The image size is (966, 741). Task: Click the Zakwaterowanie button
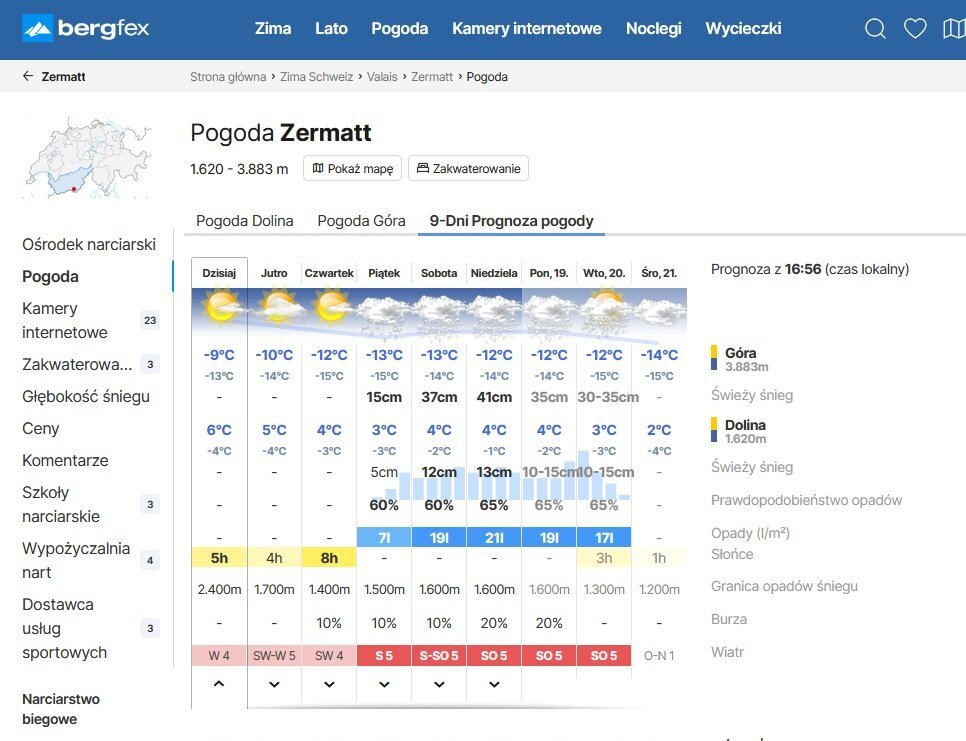pyautogui.click(x=468, y=168)
